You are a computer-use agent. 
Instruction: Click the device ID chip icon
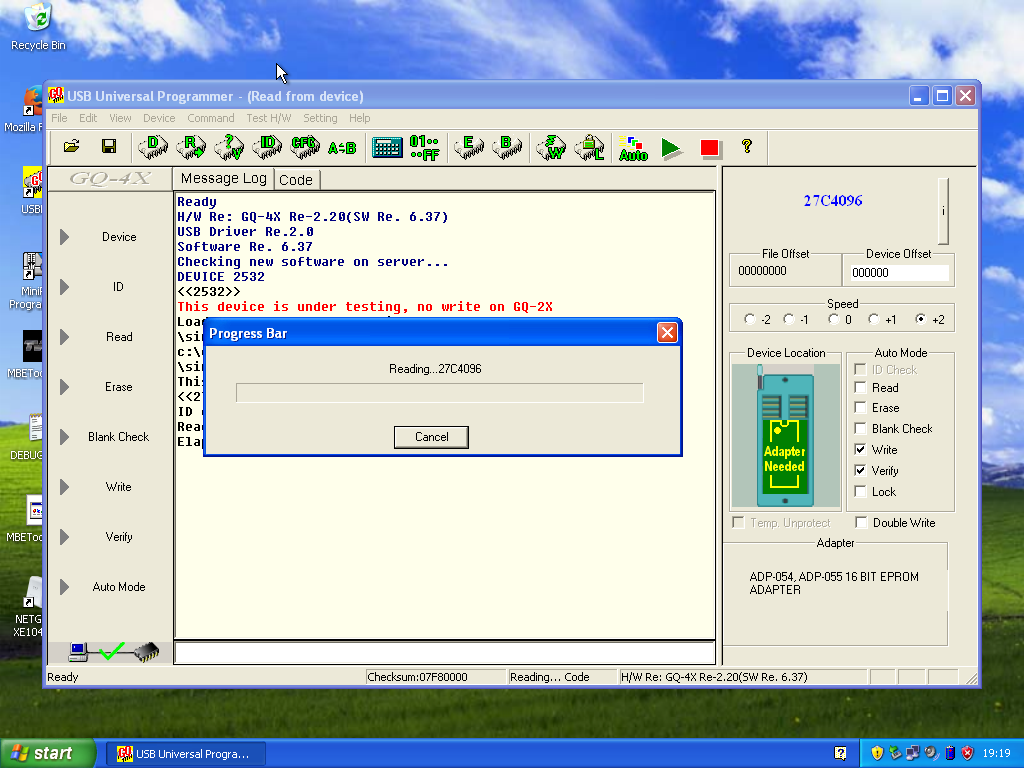tap(267, 147)
